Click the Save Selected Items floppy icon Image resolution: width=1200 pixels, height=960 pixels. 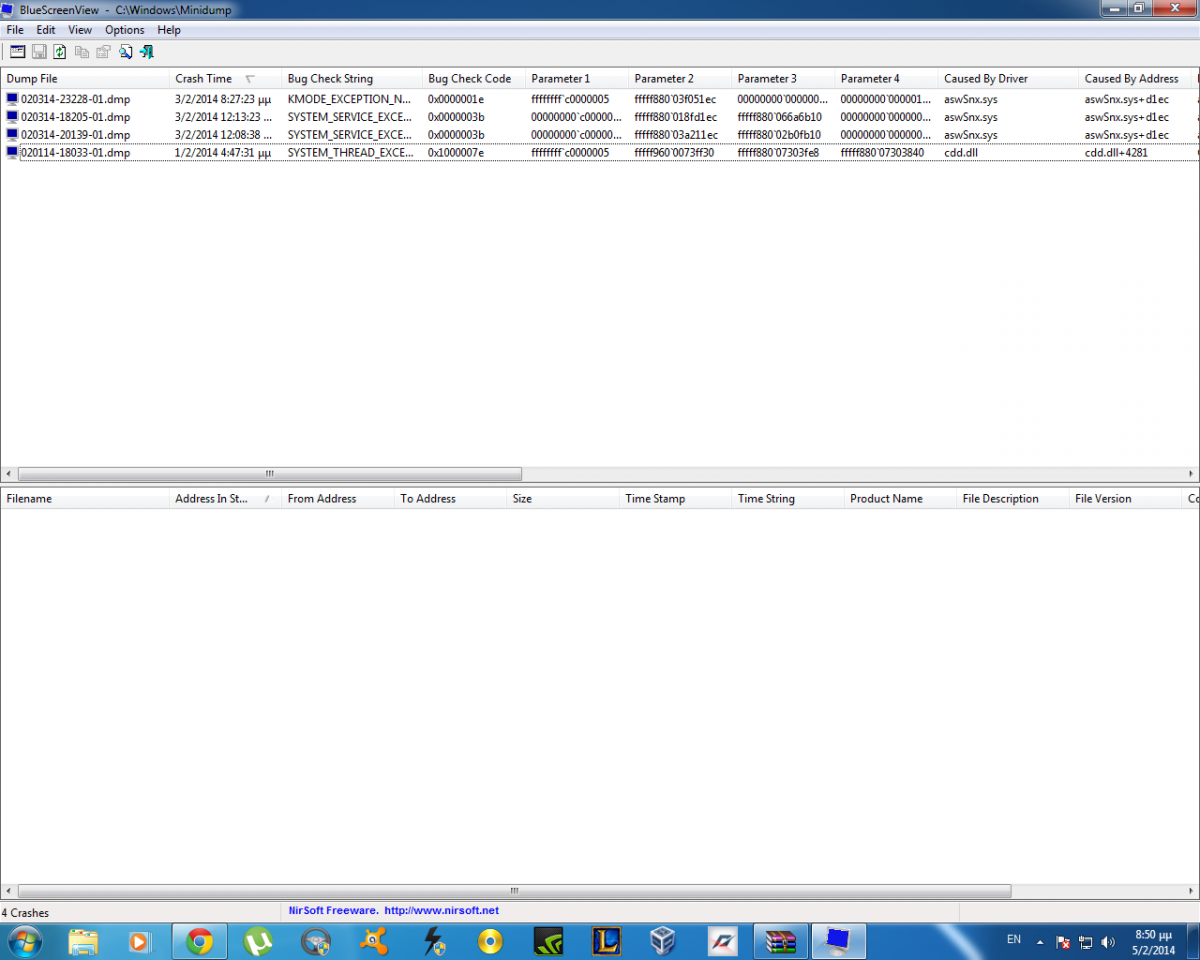39,51
